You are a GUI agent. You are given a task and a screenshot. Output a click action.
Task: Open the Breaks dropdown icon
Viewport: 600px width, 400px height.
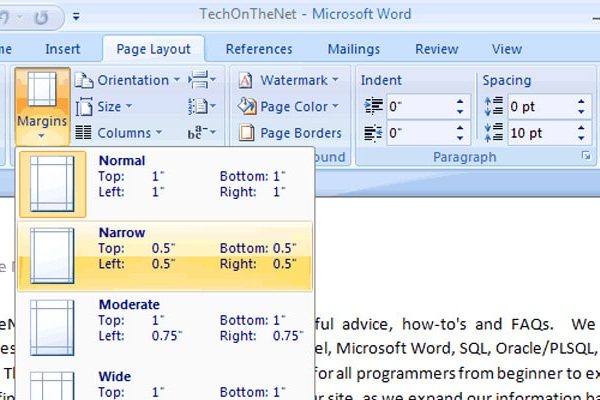click(x=202, y=80)
